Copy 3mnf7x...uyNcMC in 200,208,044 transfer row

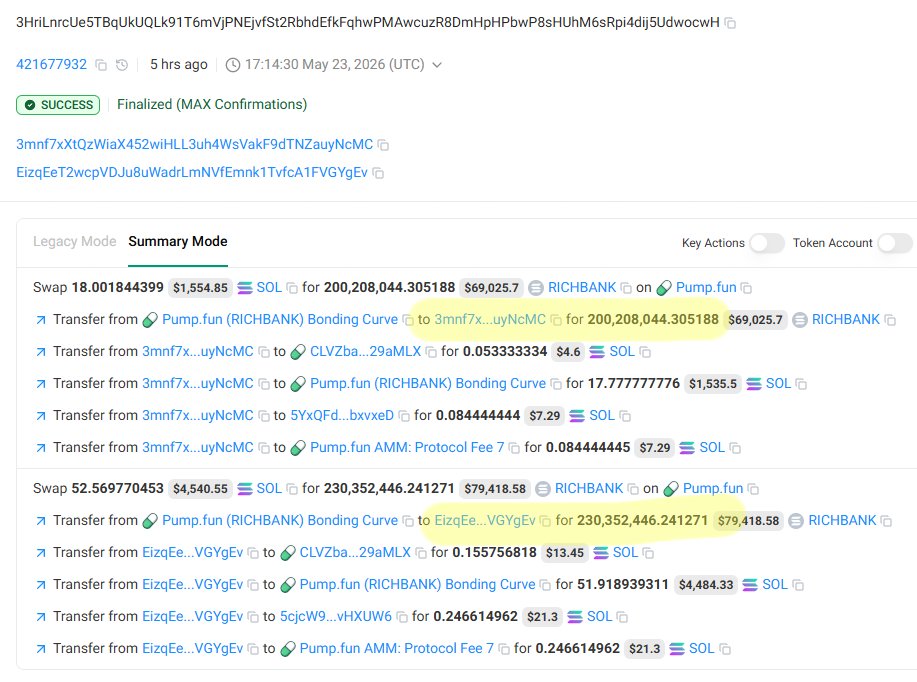[556, 320]
